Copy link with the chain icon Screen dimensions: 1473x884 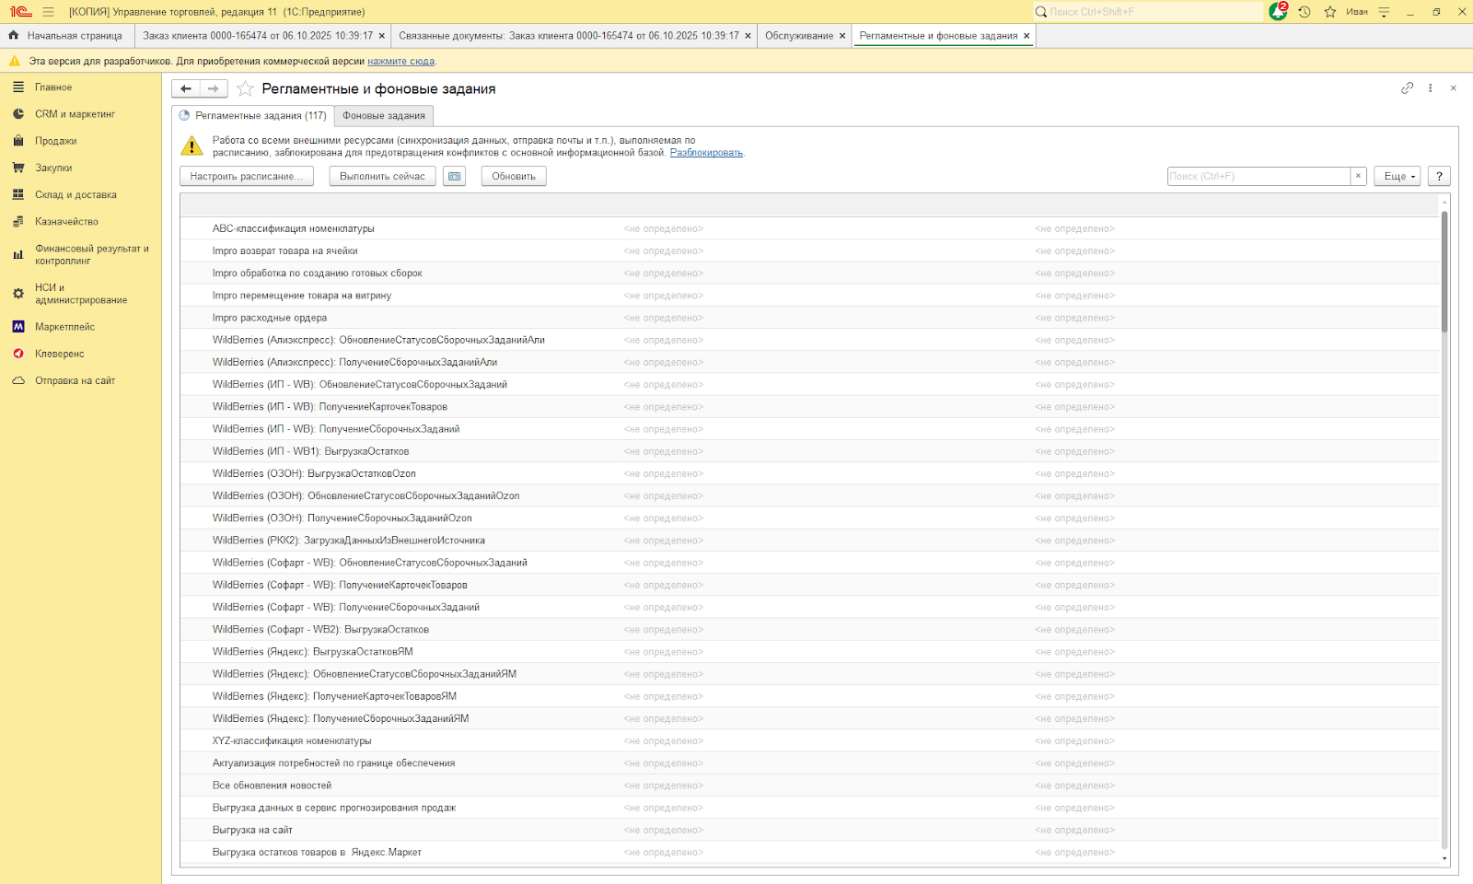click(x=1407, y=88)
